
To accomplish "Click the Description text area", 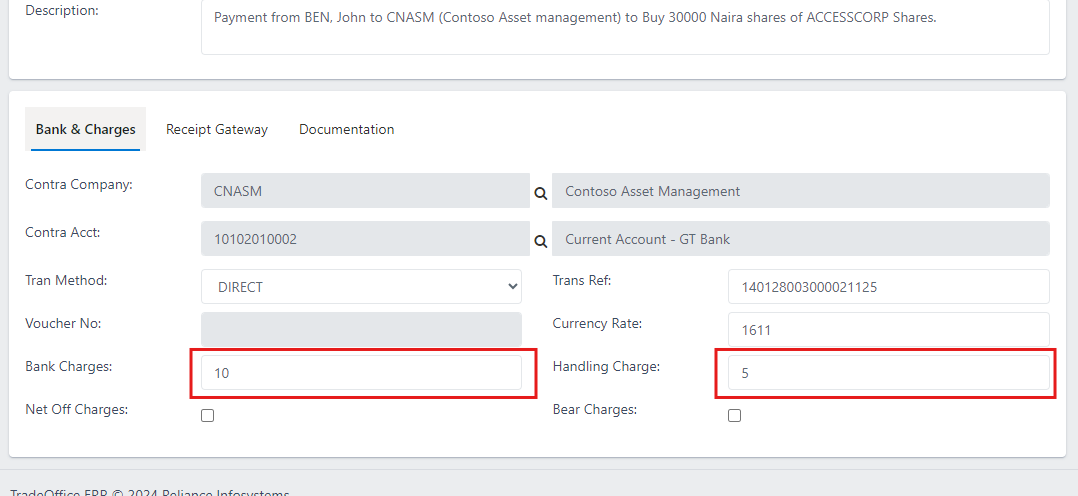I will [626, 27].
